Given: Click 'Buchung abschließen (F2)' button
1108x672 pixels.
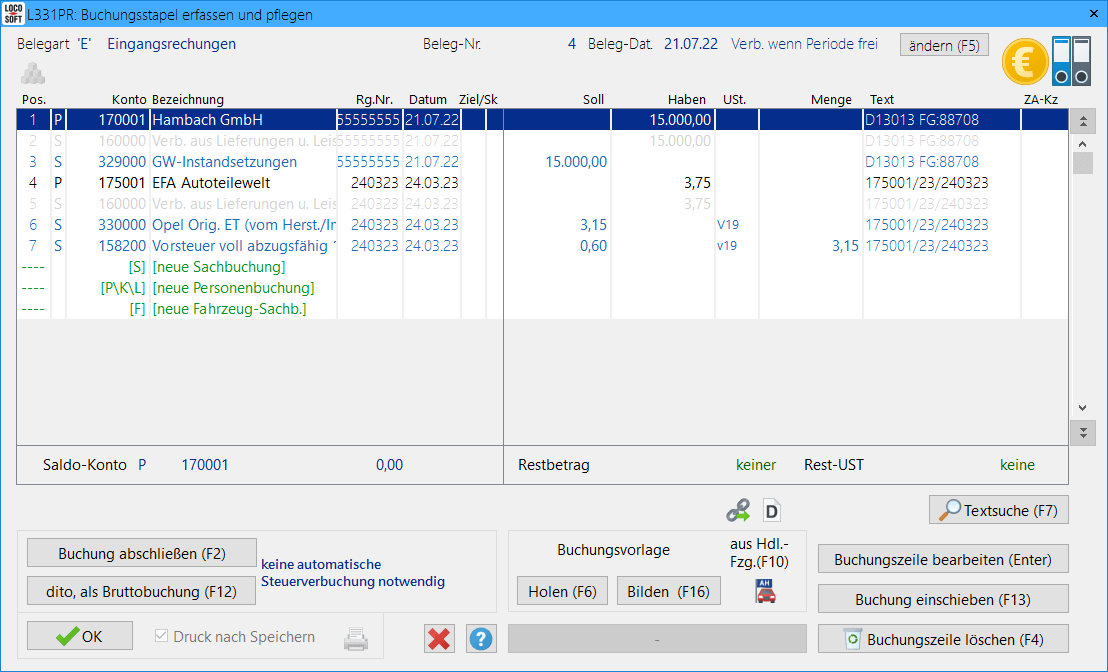Looking at the screenshot, I should click(142, 553).
